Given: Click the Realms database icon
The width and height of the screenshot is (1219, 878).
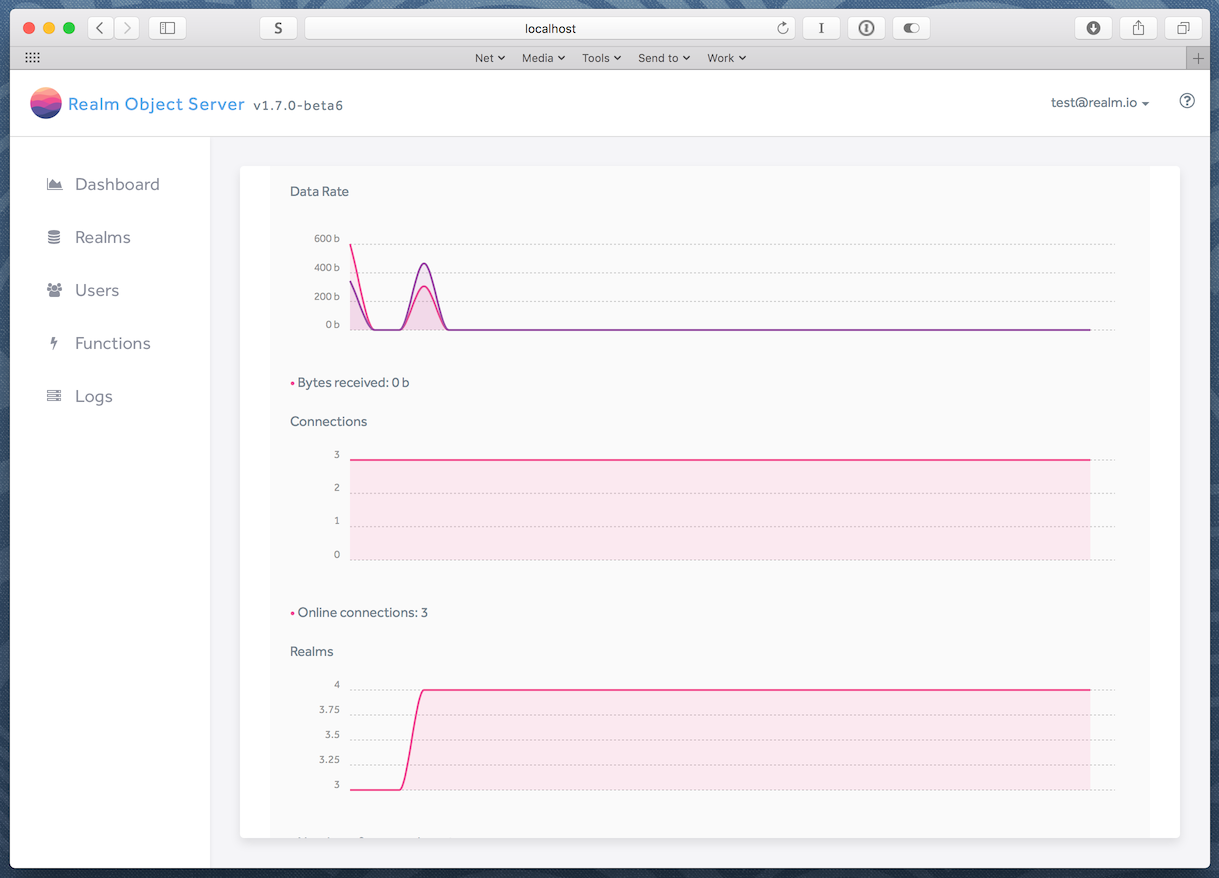Looking at the screenshot, I should click(x=54, y=237).
